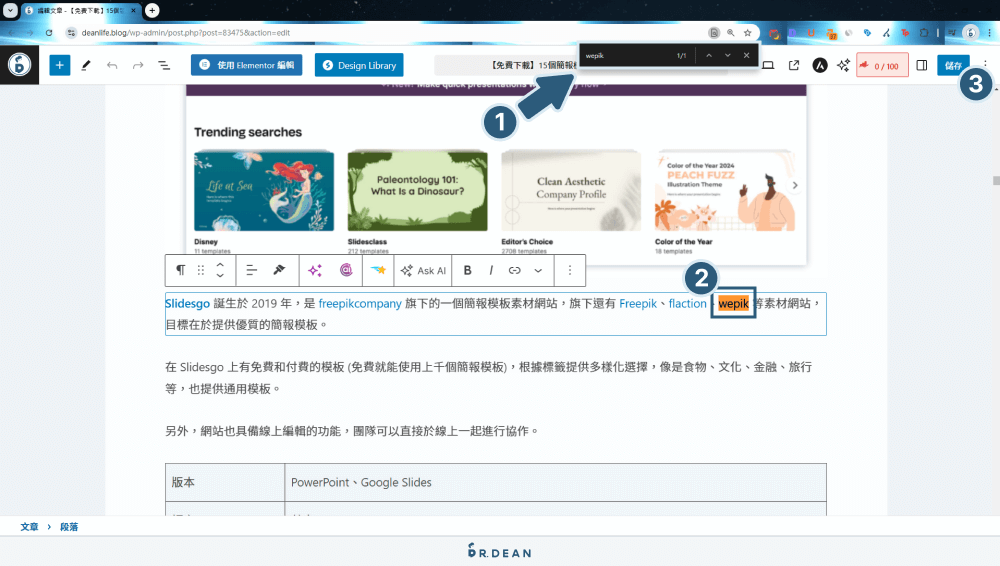Click 使用 Elementor 編輯 button
The height and width of the screenshot is (566, 1000).
[x=247, y=65]
